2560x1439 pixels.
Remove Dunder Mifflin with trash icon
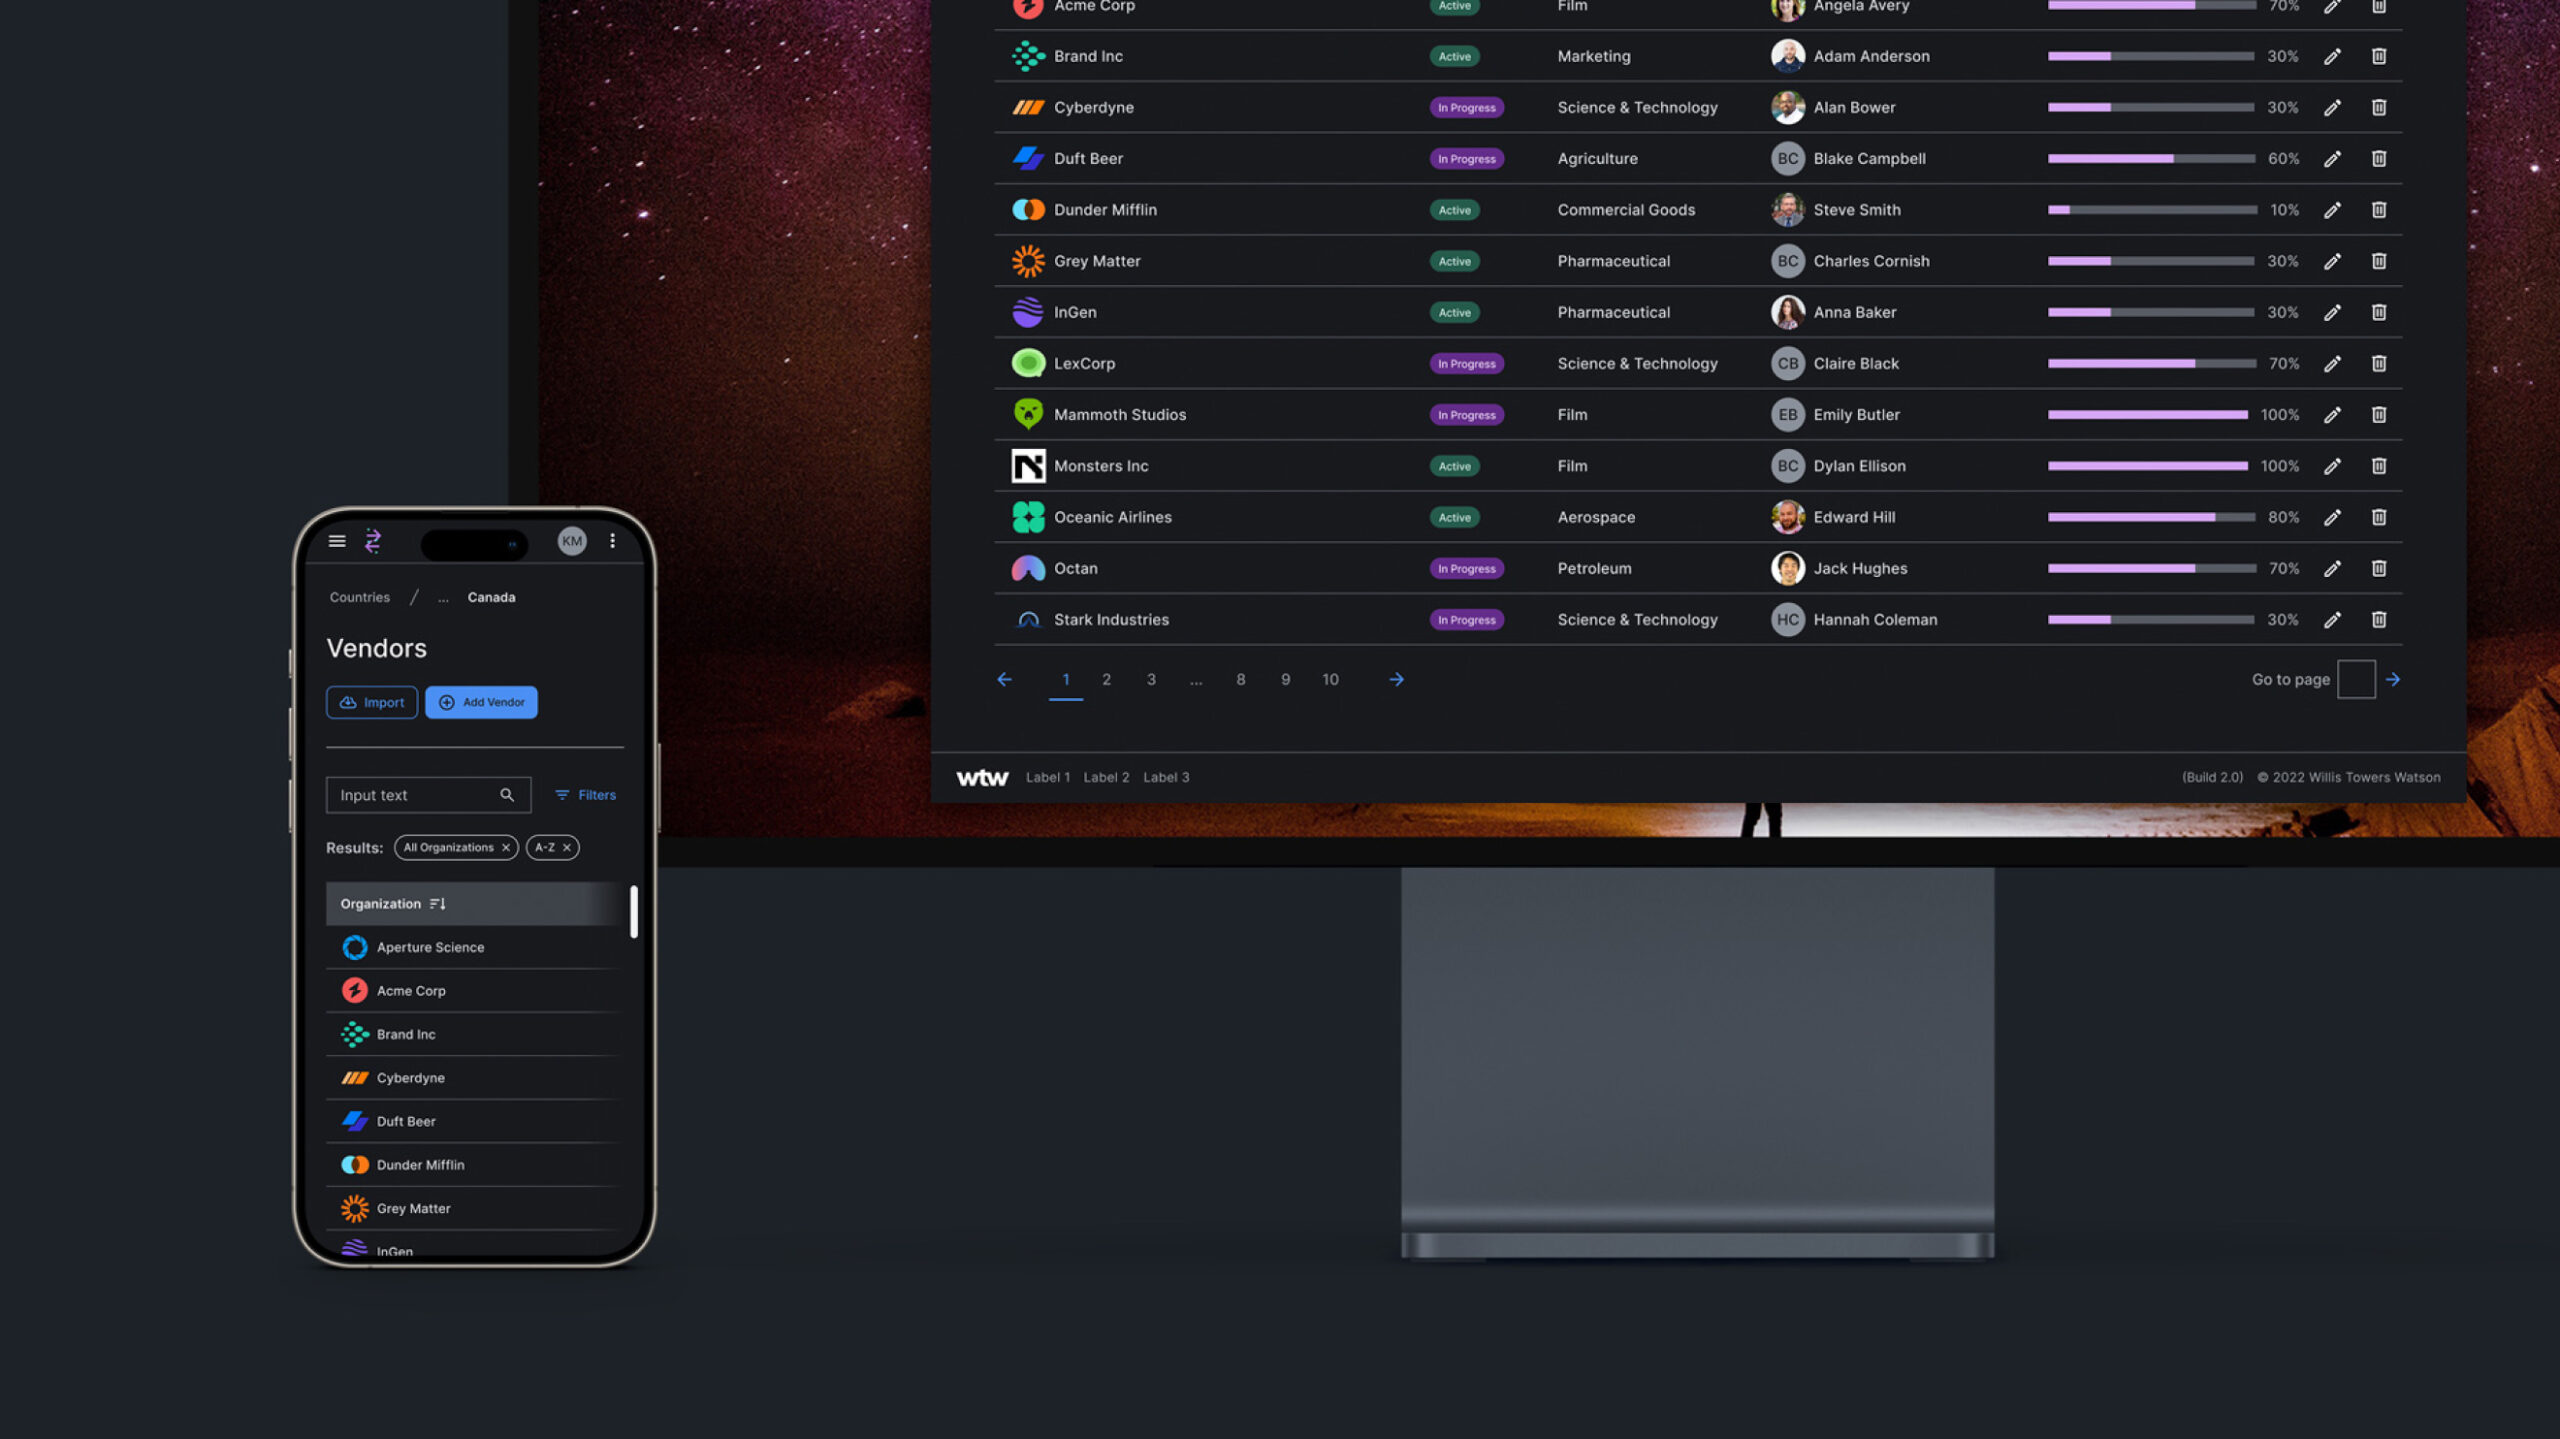pos(2379,210)
